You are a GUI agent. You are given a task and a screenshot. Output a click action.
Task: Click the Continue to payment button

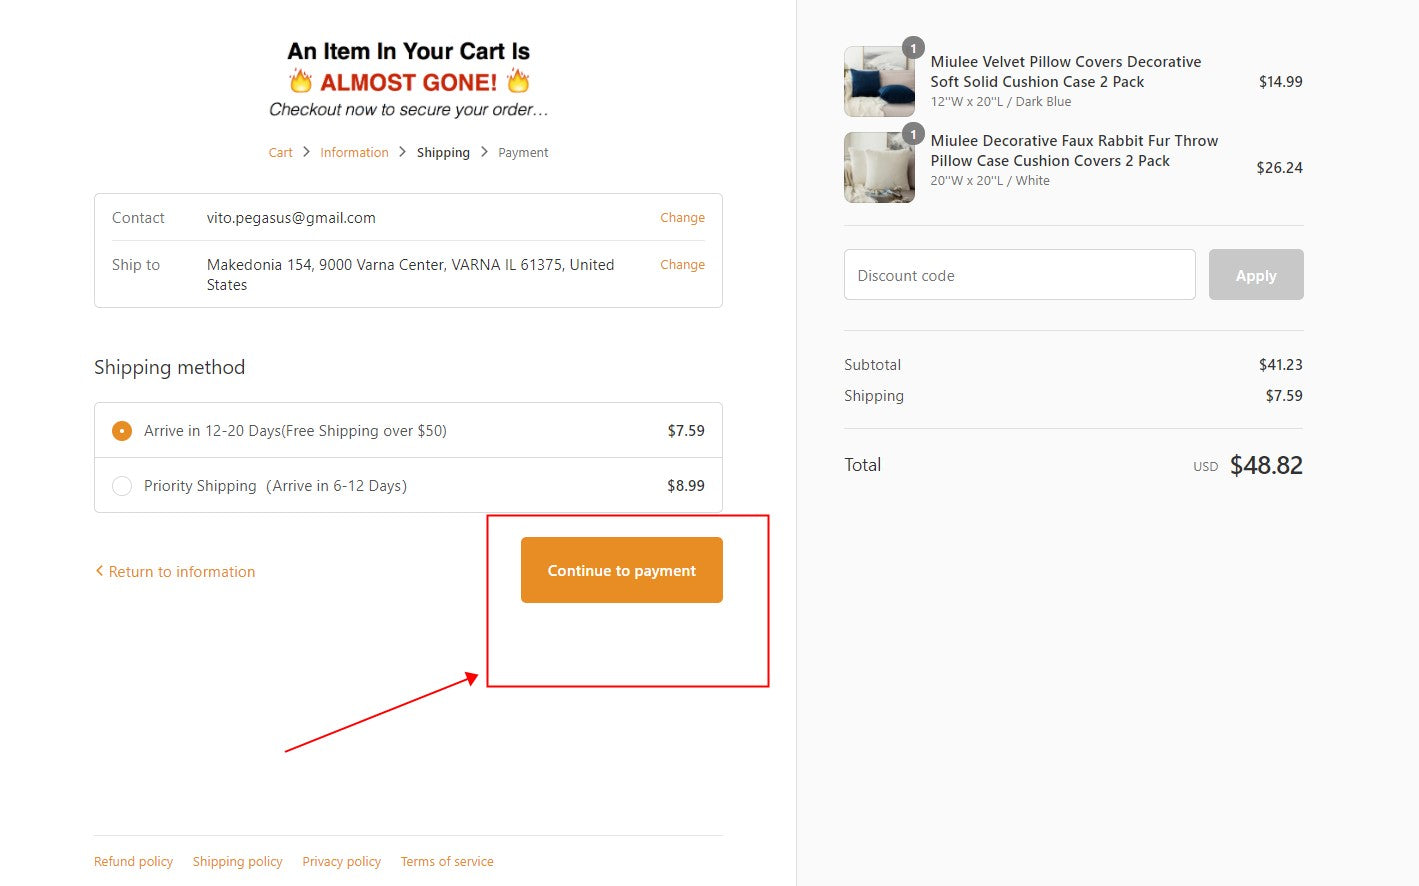(621, 570)
